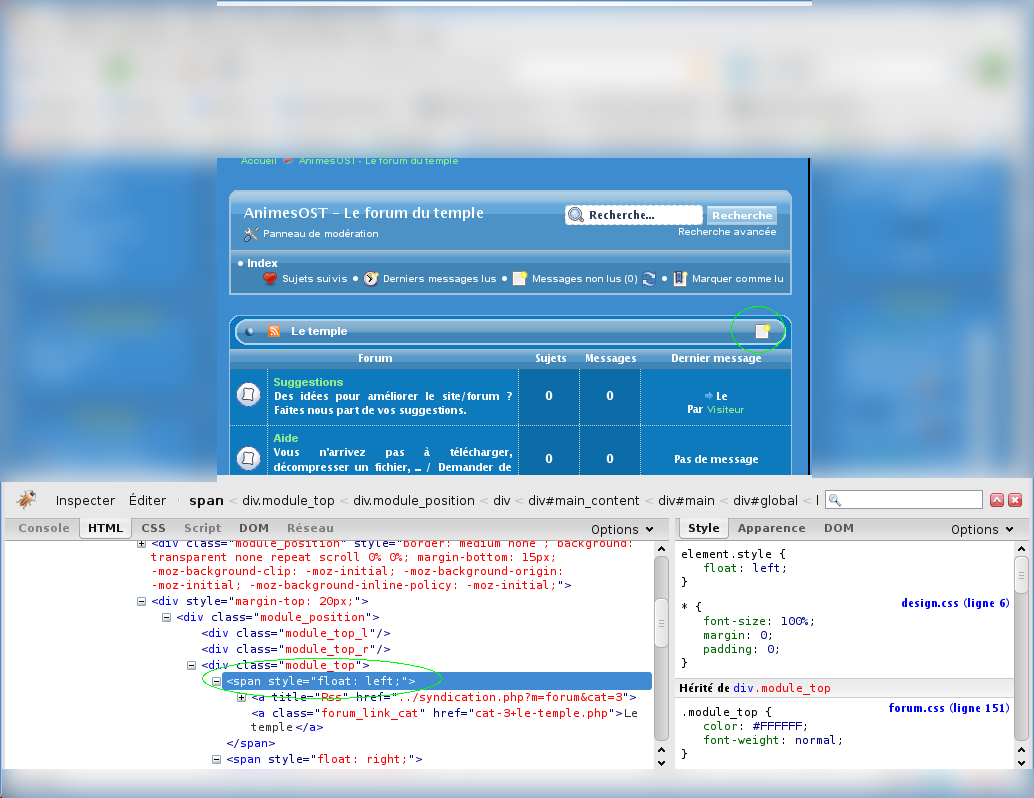This screenshot has width=1034, height=798.
Task: Click the Marquer comme lu bookmark icon
Action: tap(680, 279)
